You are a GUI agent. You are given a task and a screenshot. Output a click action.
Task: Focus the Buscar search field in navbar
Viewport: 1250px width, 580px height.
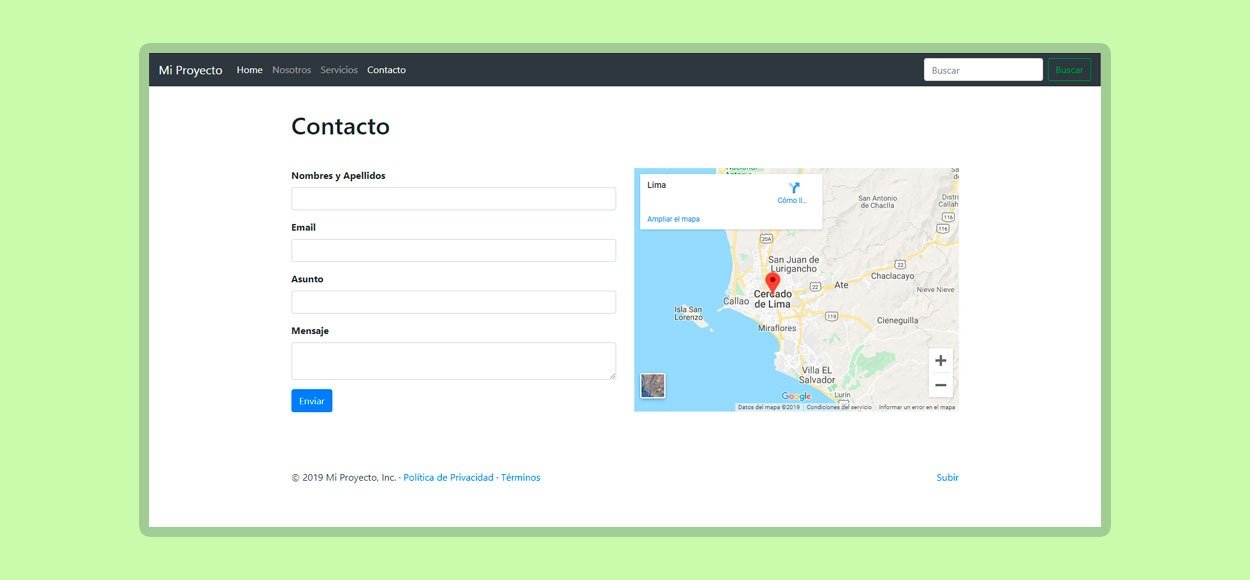pyautogui.click(x=983, y=70)
